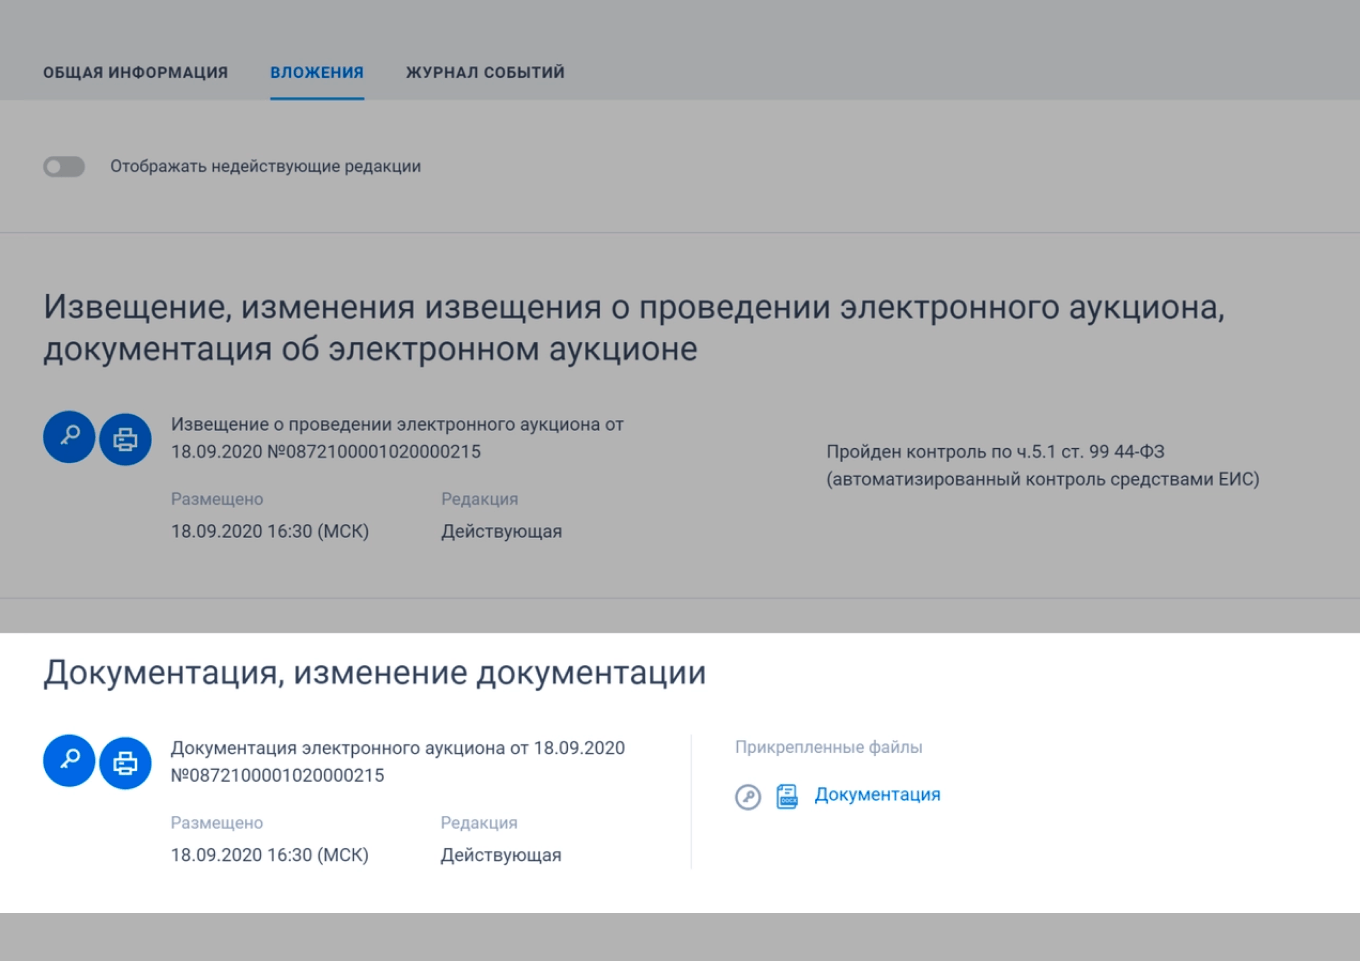Open the ЖУРНАЛ СОБЫТИЙ tab
Image resolution: width=1360 pixels, height=961 pixels.
484,71
